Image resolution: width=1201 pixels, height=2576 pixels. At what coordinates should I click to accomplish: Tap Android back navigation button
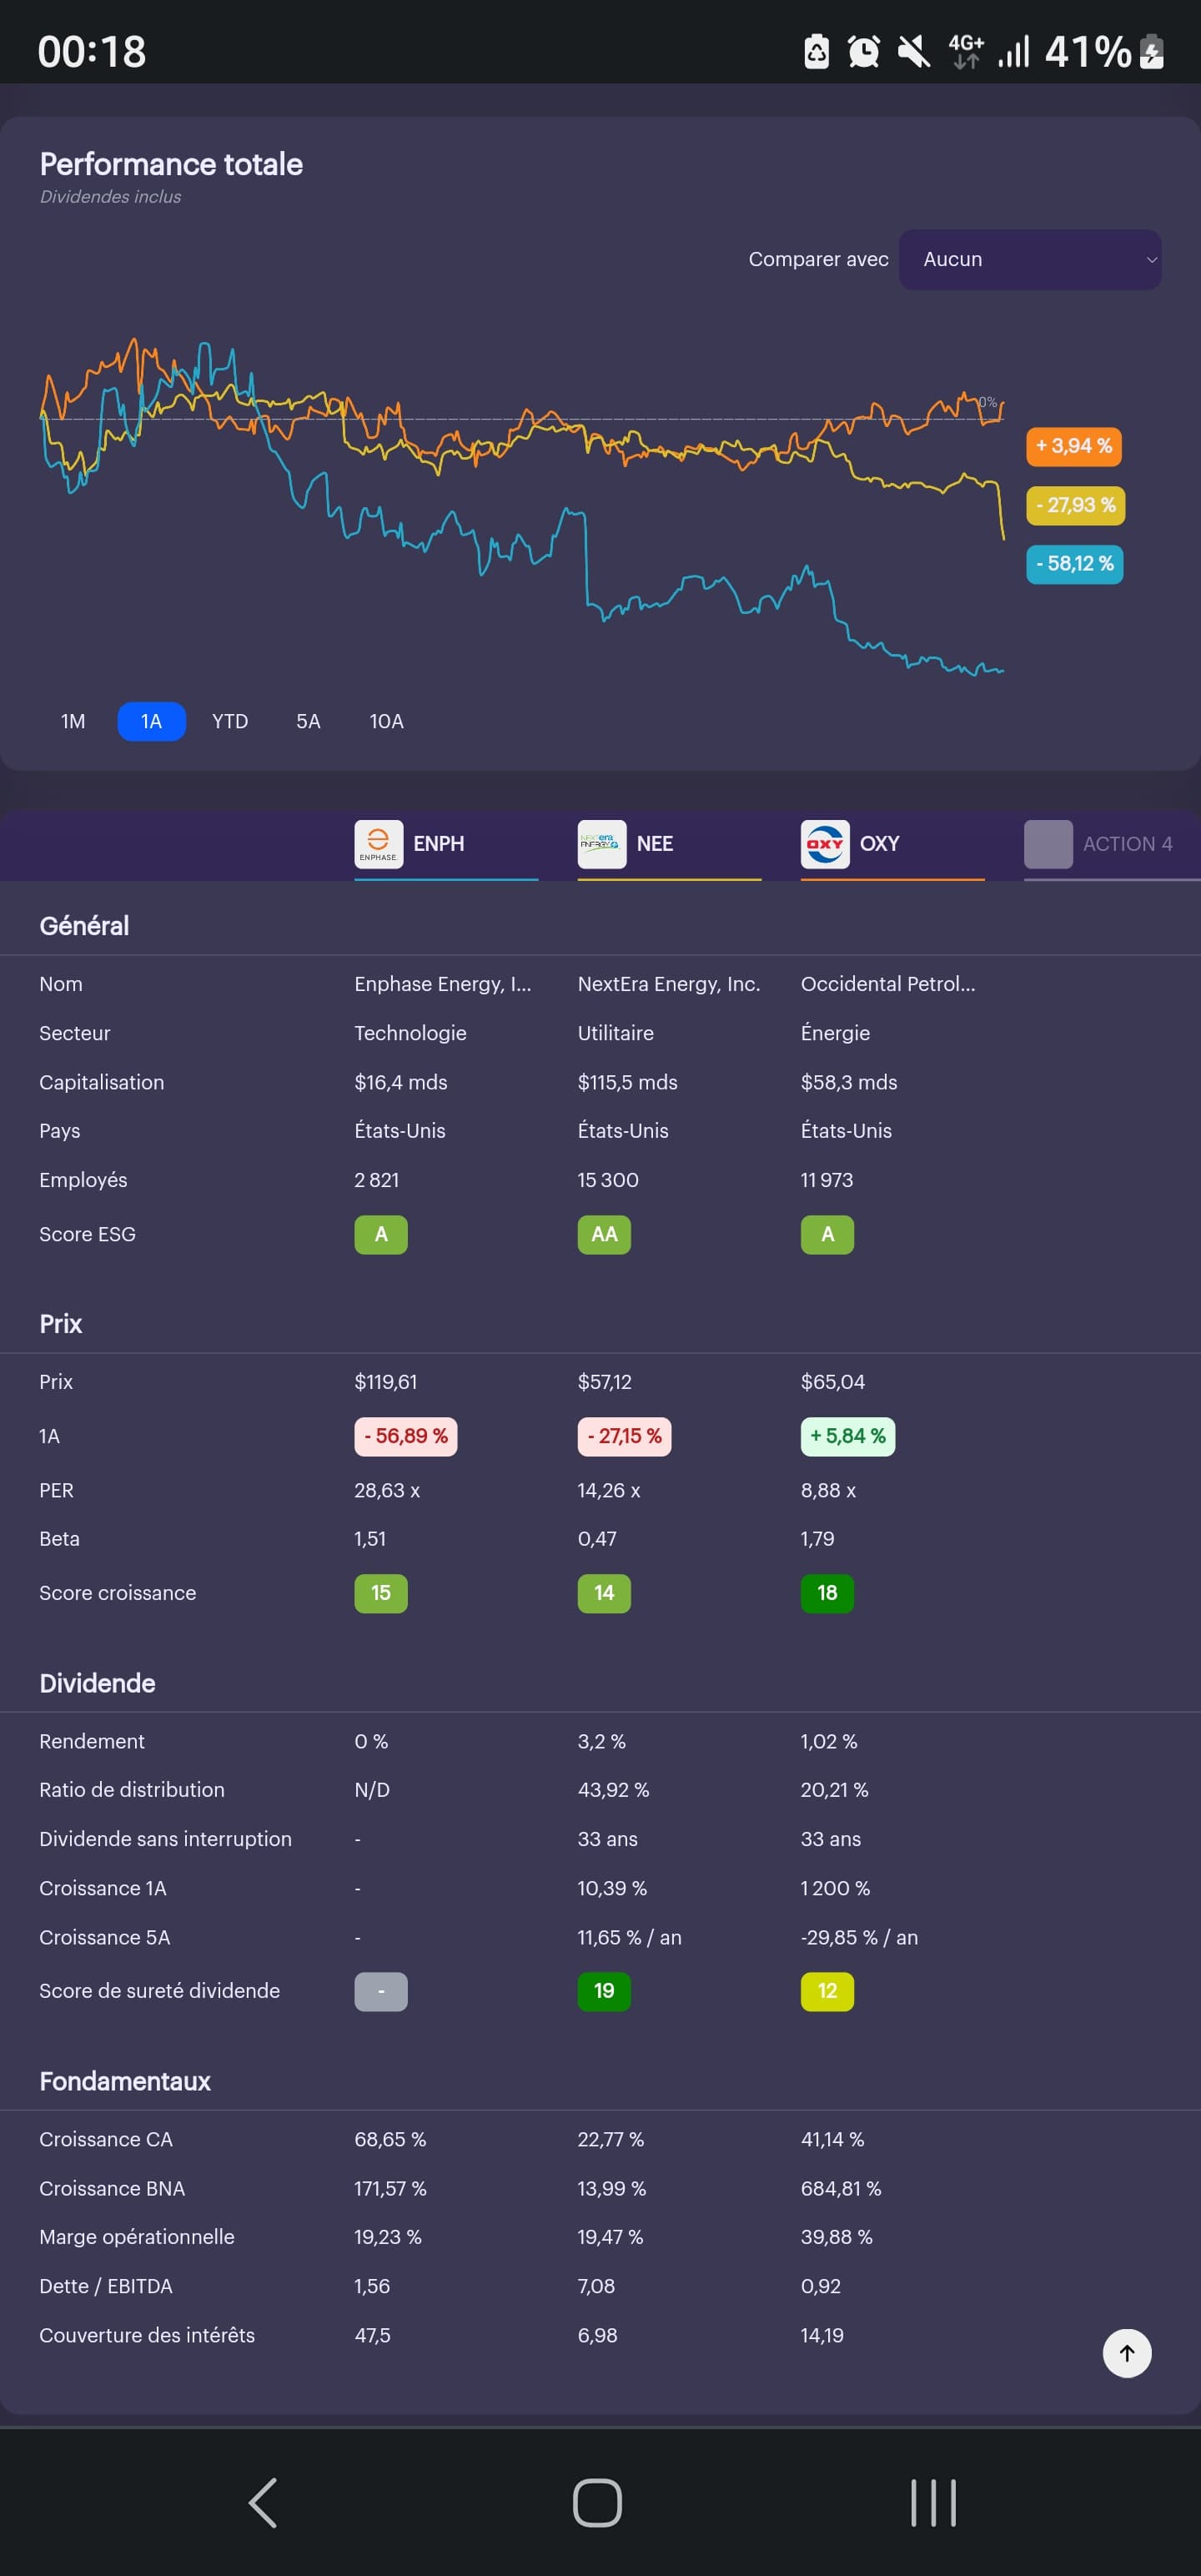tap(263, 2503)
